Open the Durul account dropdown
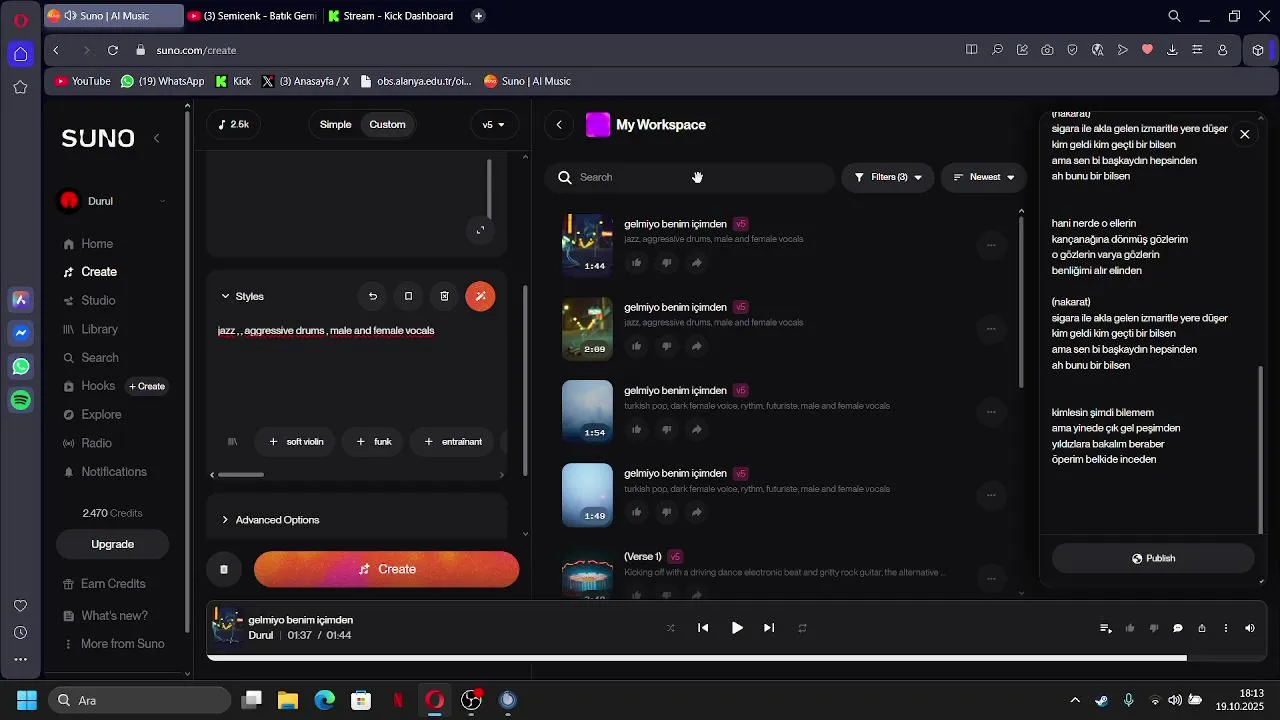Screen dimensions: 1280x720 pos(112,201)
